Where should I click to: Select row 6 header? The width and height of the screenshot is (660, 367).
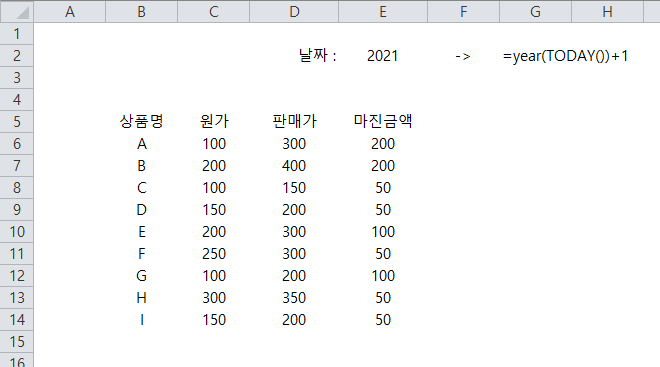pos(17,144)
